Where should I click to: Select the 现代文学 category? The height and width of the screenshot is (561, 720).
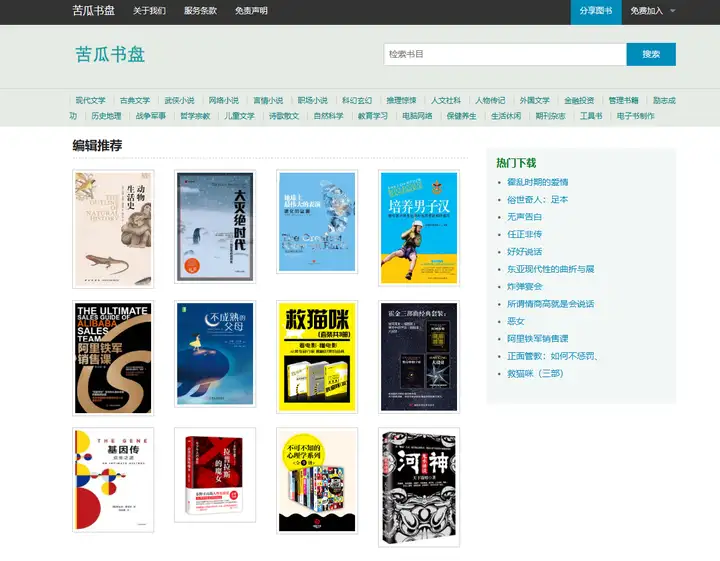90,100
